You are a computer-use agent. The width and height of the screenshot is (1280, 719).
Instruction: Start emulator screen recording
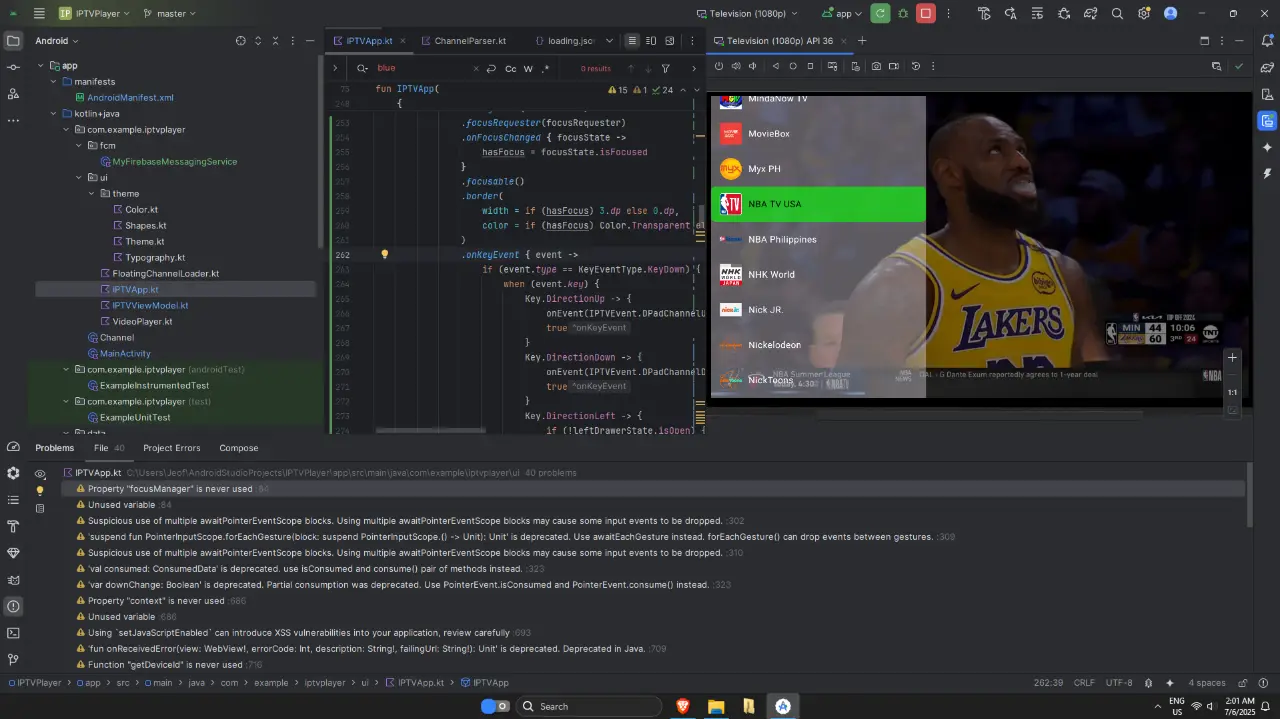894,66
